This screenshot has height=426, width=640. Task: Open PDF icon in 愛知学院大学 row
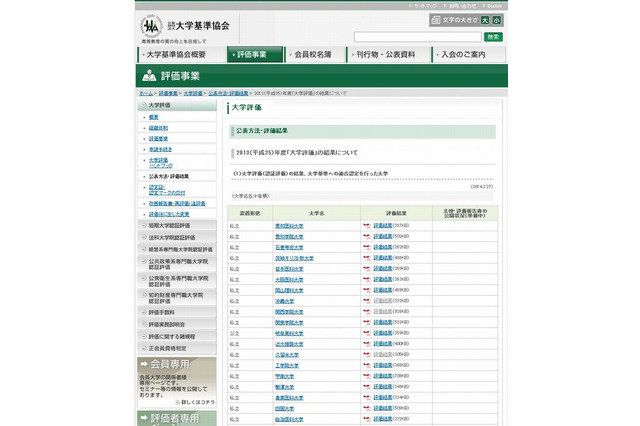pyautogui.click(x=367, y=236)
